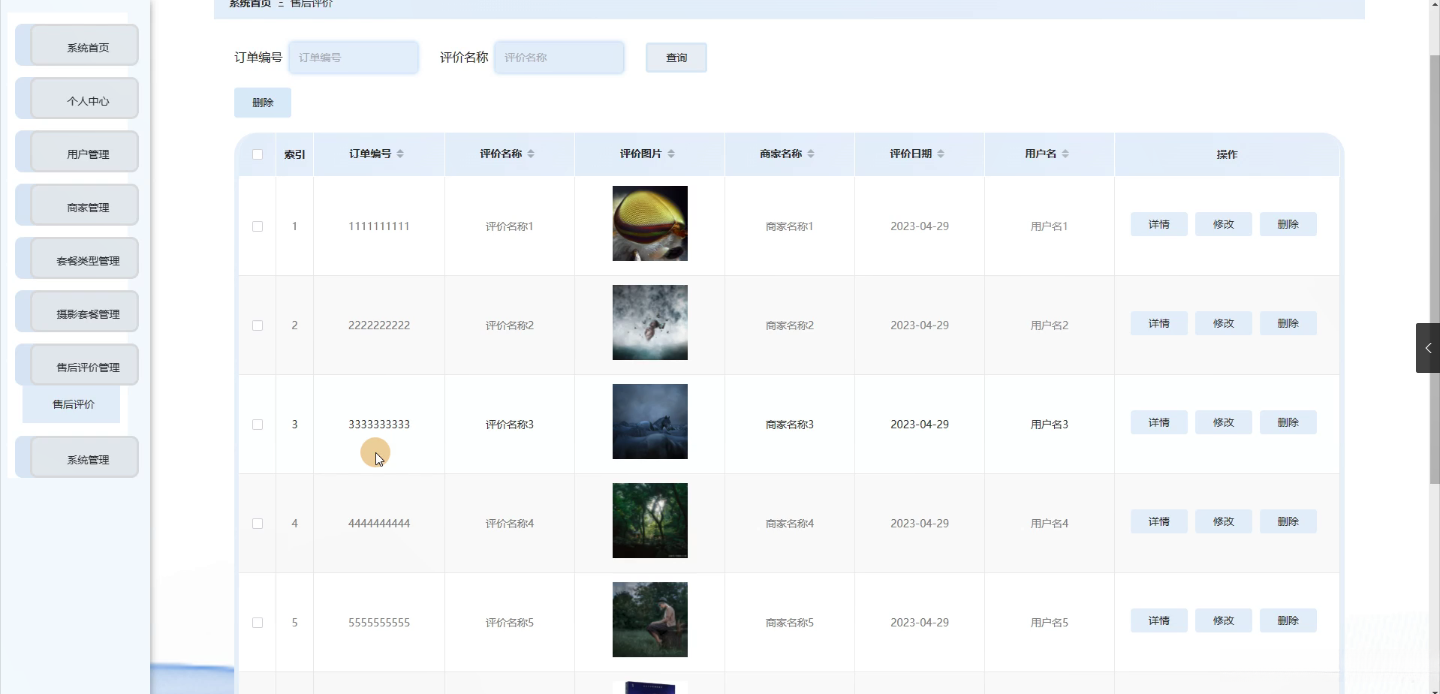Check the row 4 checkbox
The image size is (1440, 694).
coord(257,523)
